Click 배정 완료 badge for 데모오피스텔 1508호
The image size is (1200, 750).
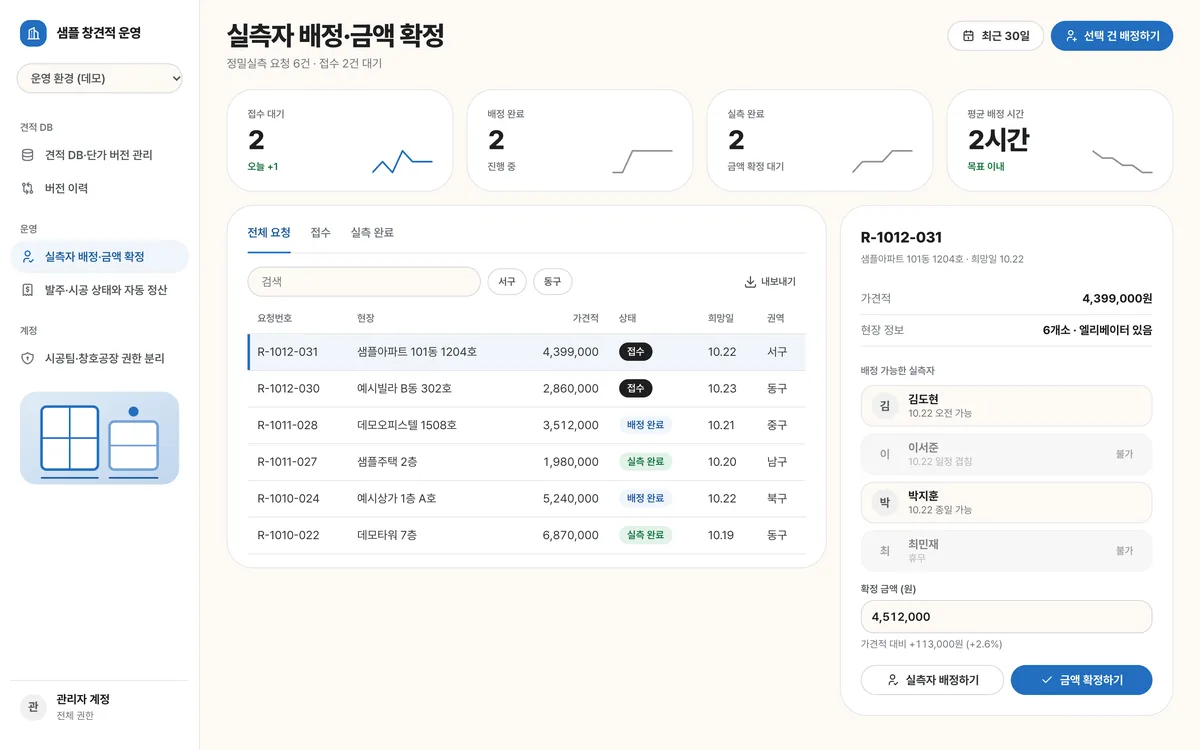tap(645, 425)
